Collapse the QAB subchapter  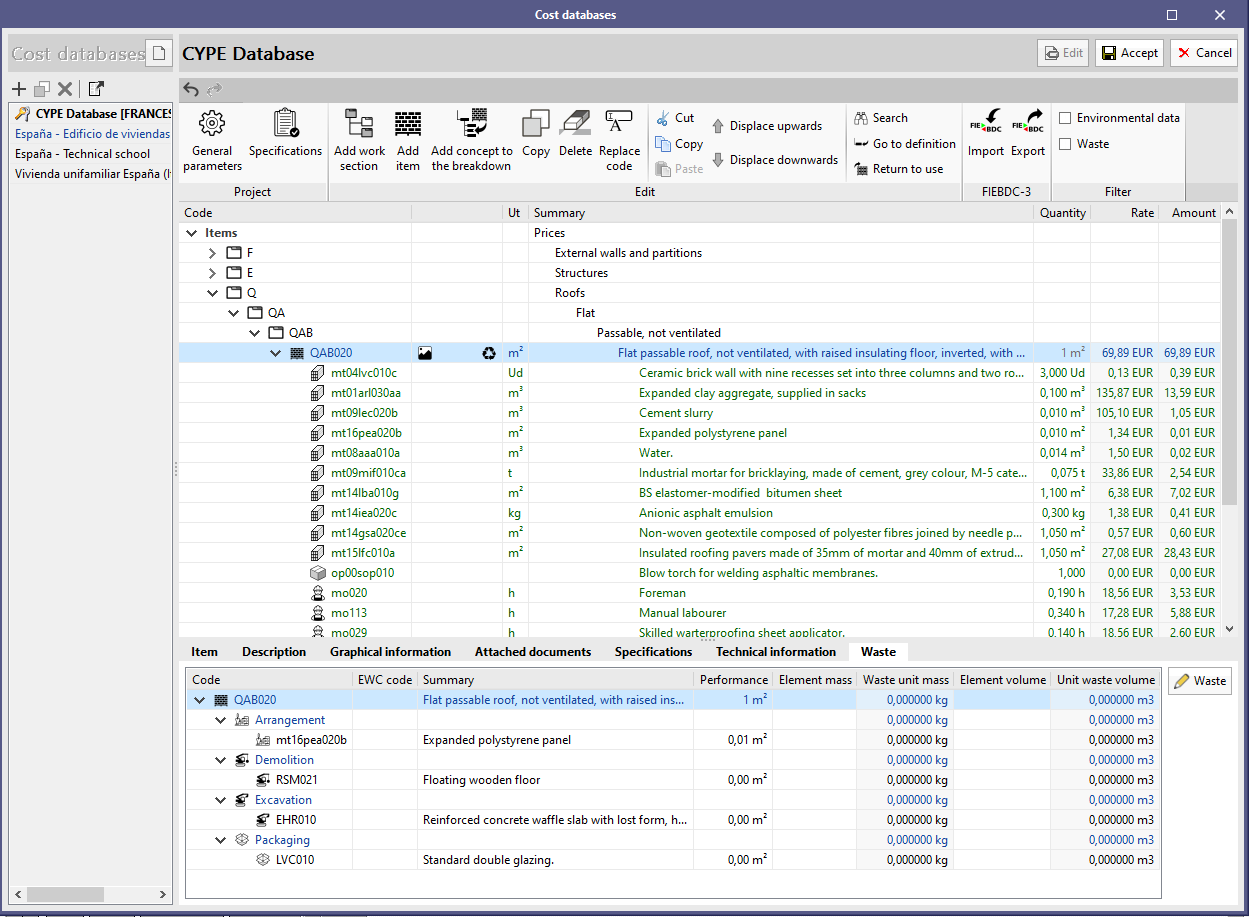point(254,333)
